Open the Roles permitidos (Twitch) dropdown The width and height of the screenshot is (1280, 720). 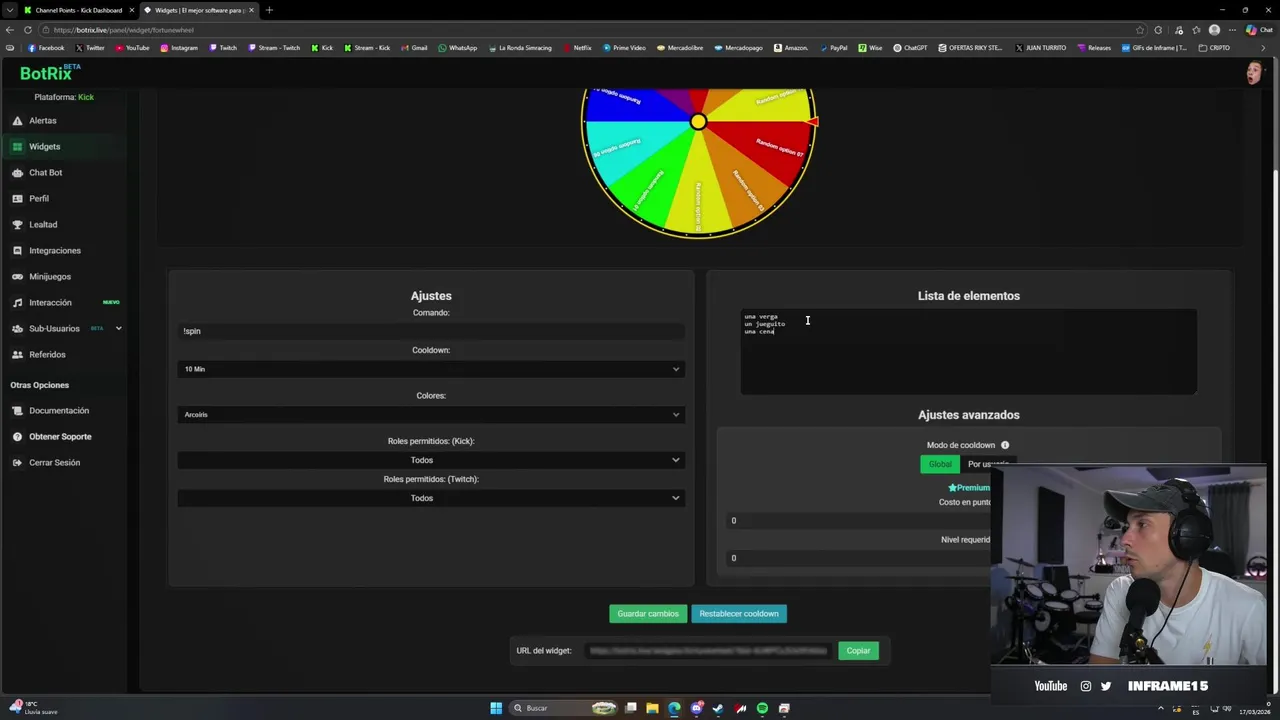(x=431, y=498)
